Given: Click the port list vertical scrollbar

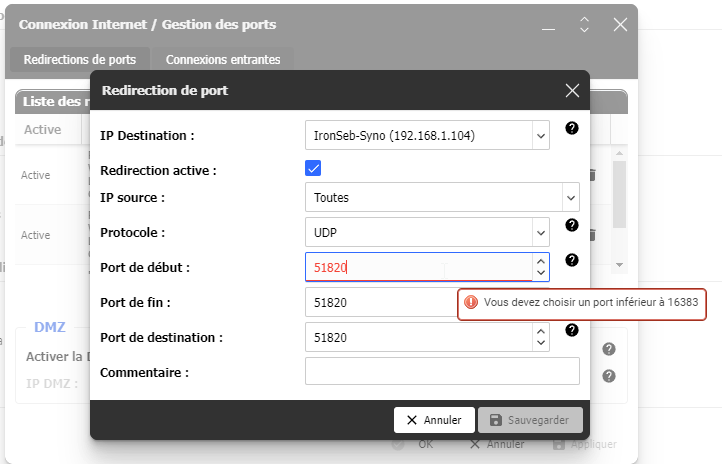Looking at the screenshot, I should point(619,210).
